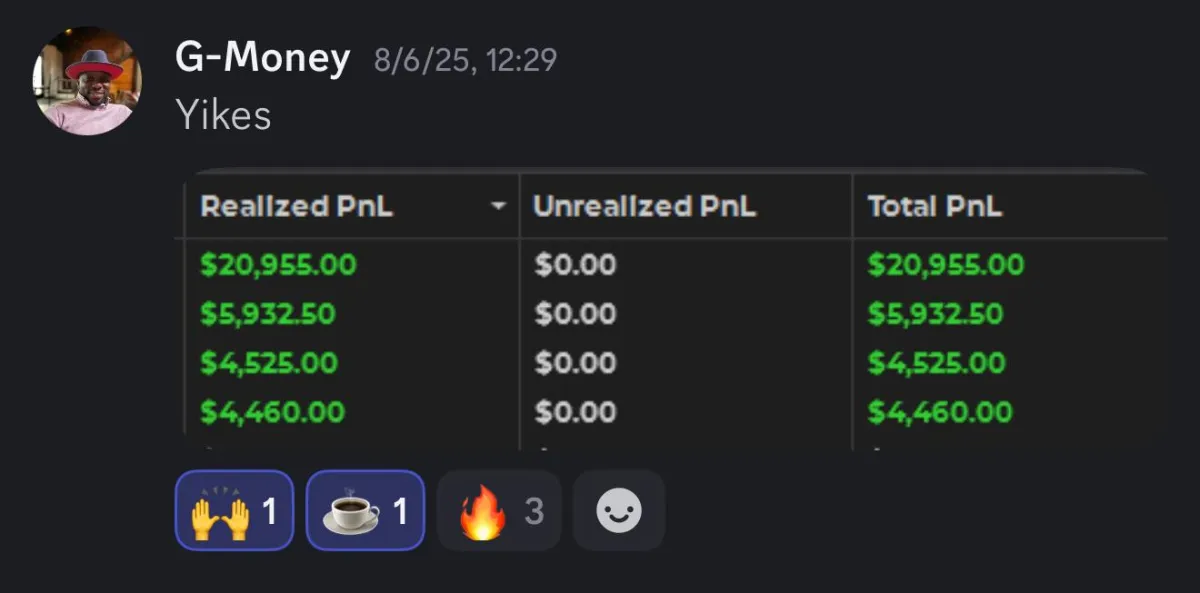
Task: Toggle the coffee cup reaction
Action: click(365, 510)
